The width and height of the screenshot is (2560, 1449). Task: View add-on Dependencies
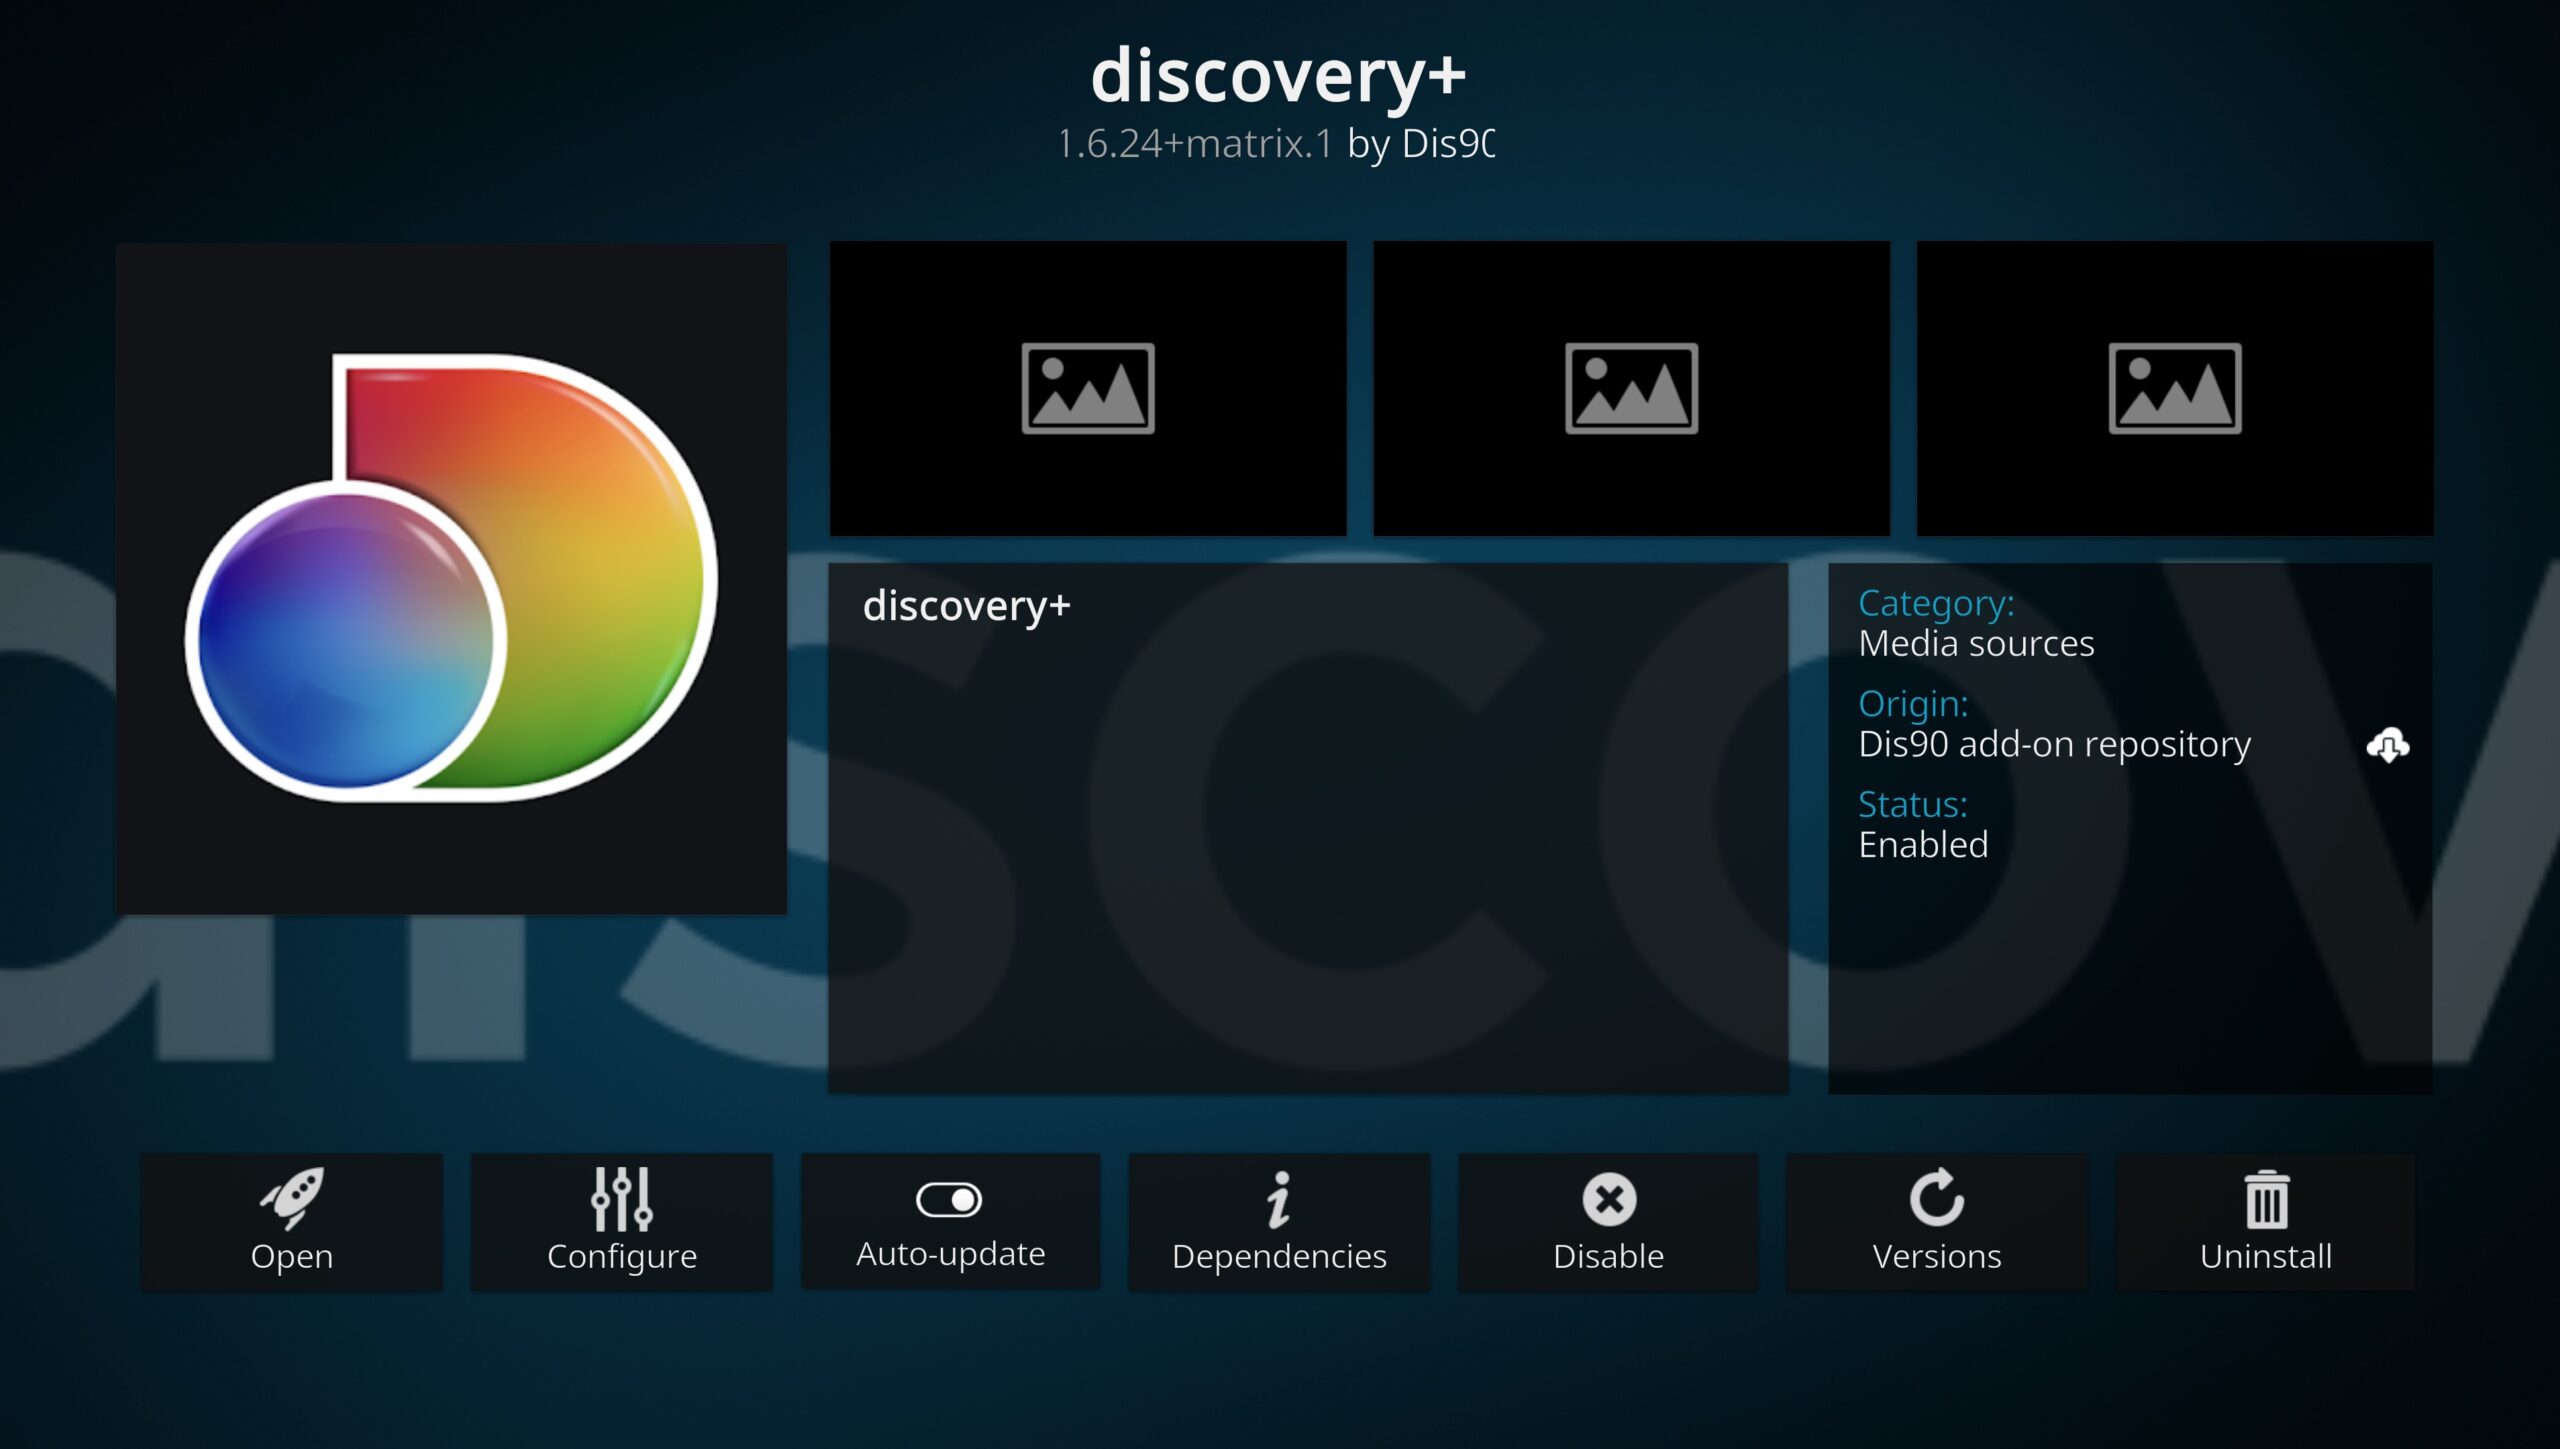[1279, 1221]
